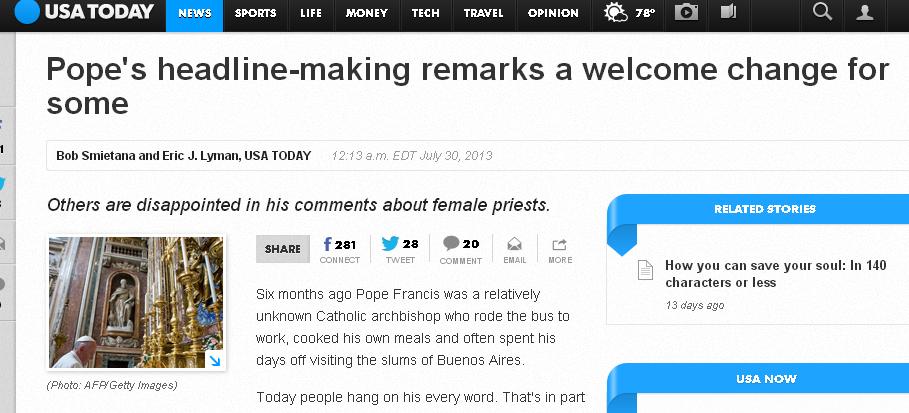Open the Money section

(366, 14)
